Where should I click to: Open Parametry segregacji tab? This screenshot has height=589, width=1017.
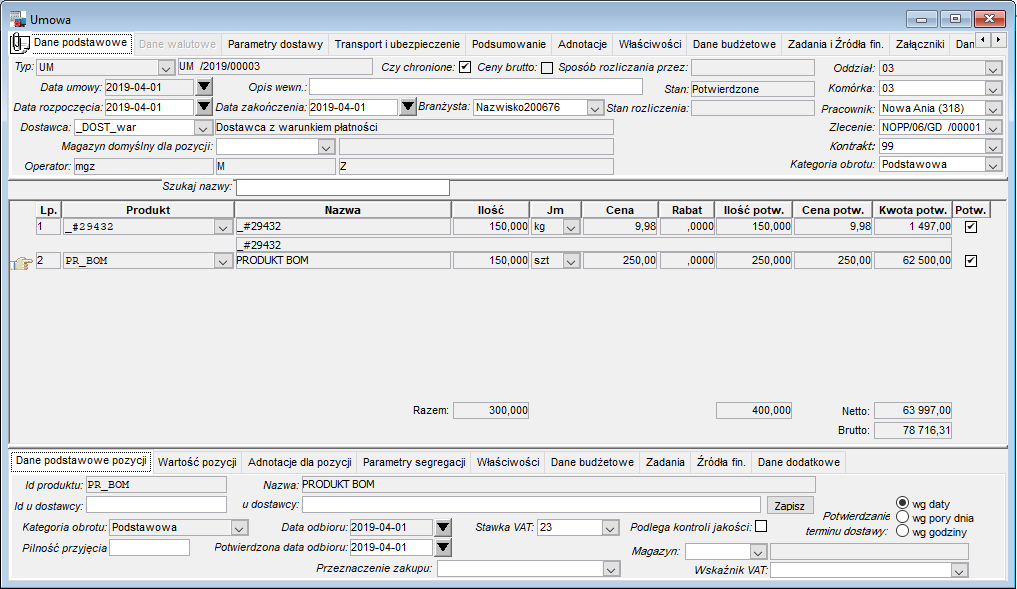pos(414,462)
